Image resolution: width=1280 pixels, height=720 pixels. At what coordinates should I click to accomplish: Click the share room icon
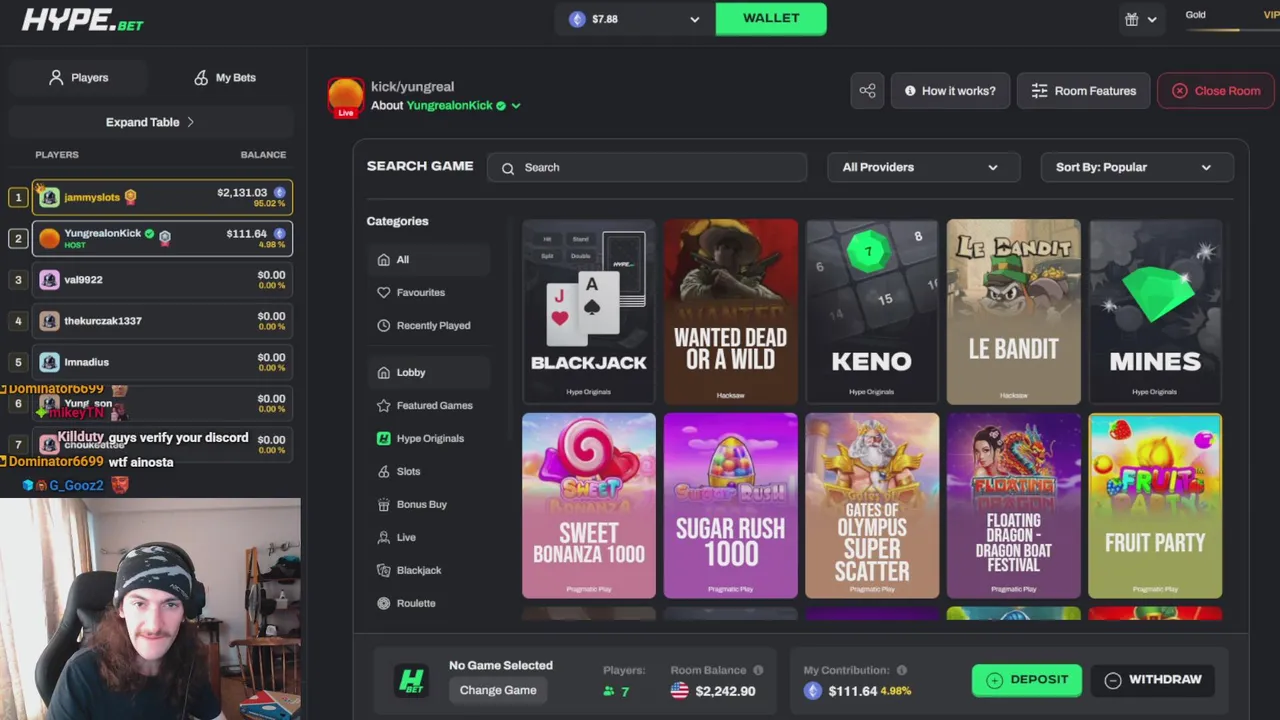point(867,91)
